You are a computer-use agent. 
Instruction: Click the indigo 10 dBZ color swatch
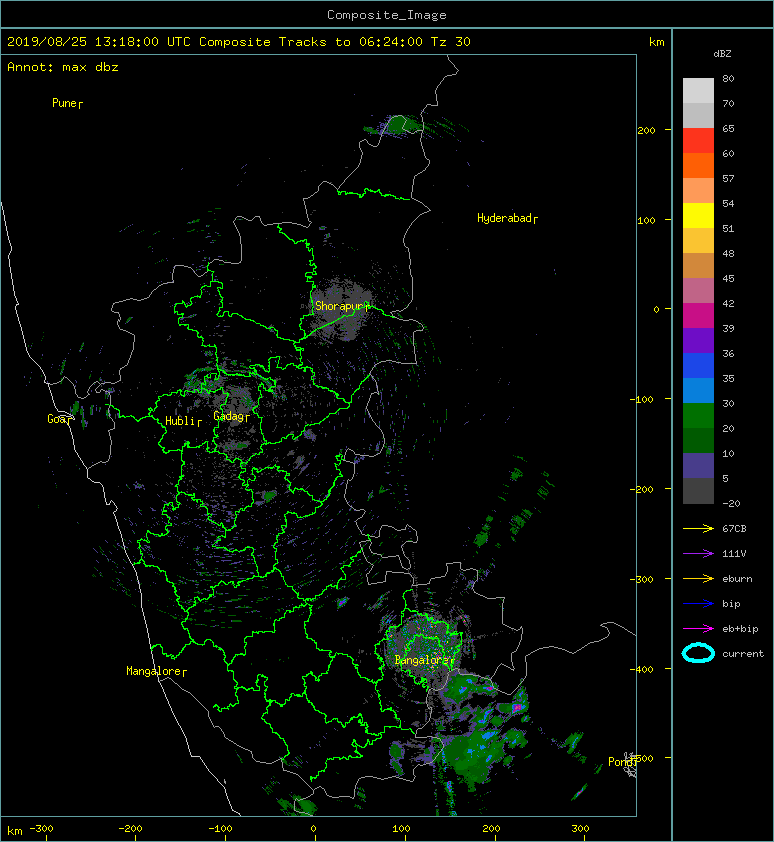point(698,466)
